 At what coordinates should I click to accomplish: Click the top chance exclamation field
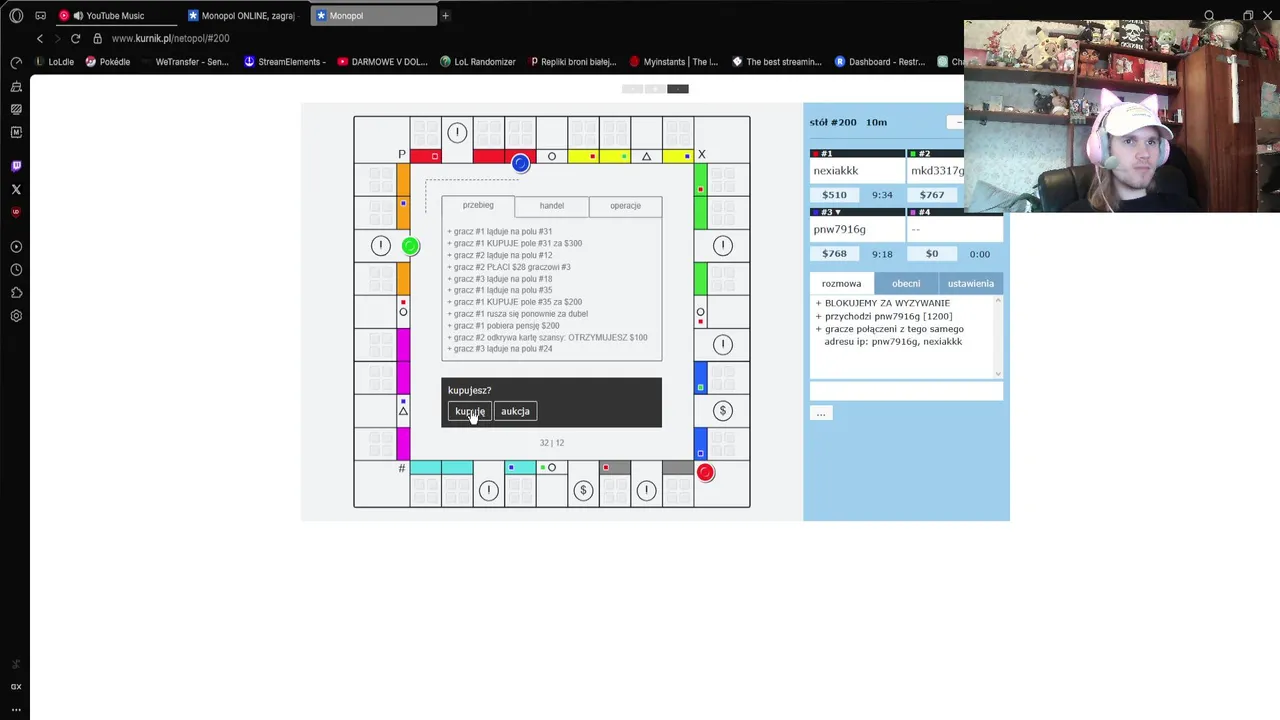click(457, 133)
